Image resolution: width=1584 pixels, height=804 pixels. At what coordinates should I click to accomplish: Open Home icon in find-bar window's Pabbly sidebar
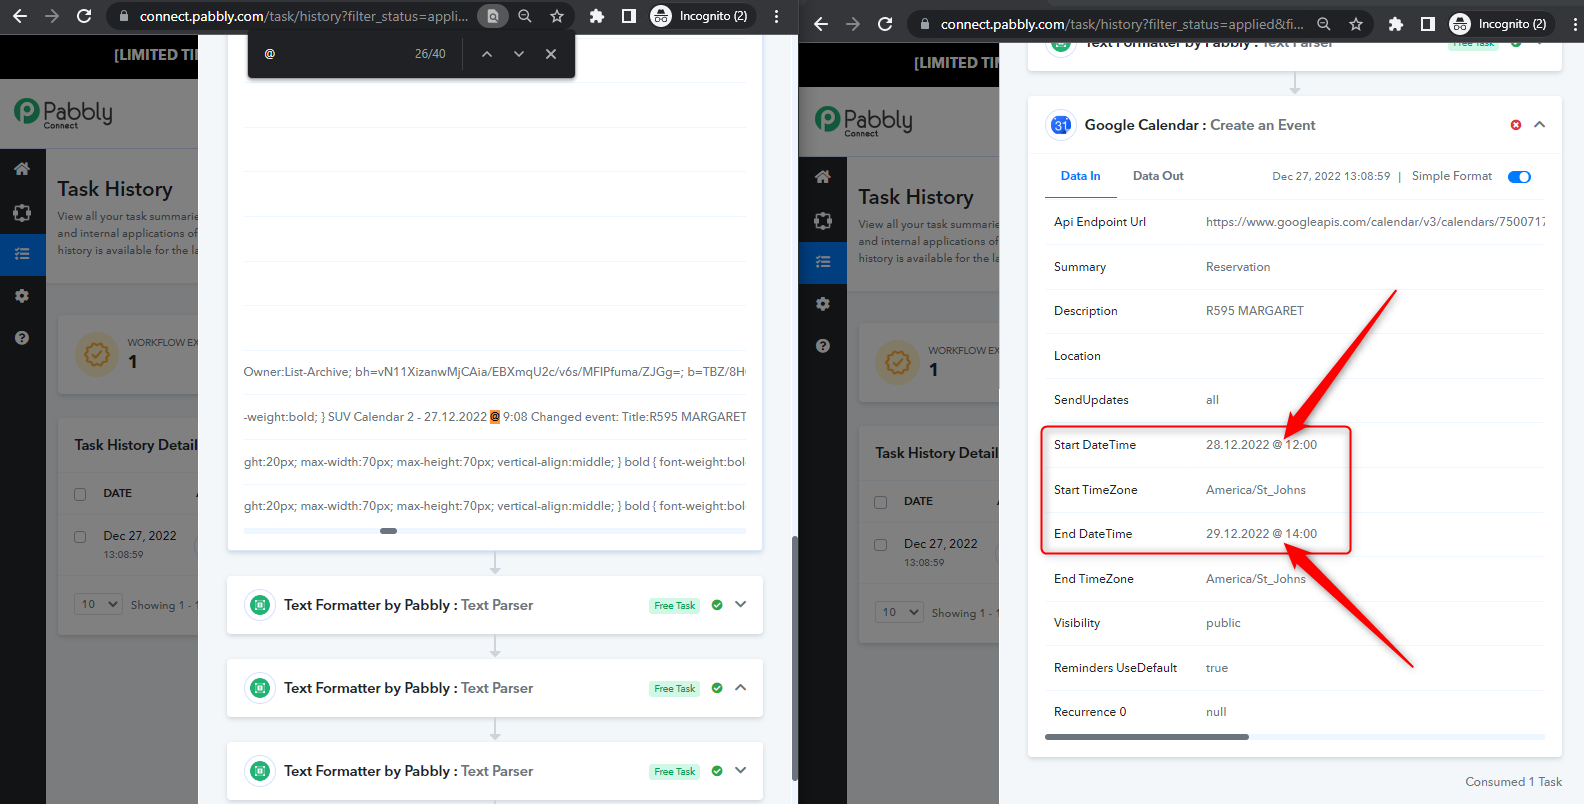pyautogui.click(x=22, y=169)
